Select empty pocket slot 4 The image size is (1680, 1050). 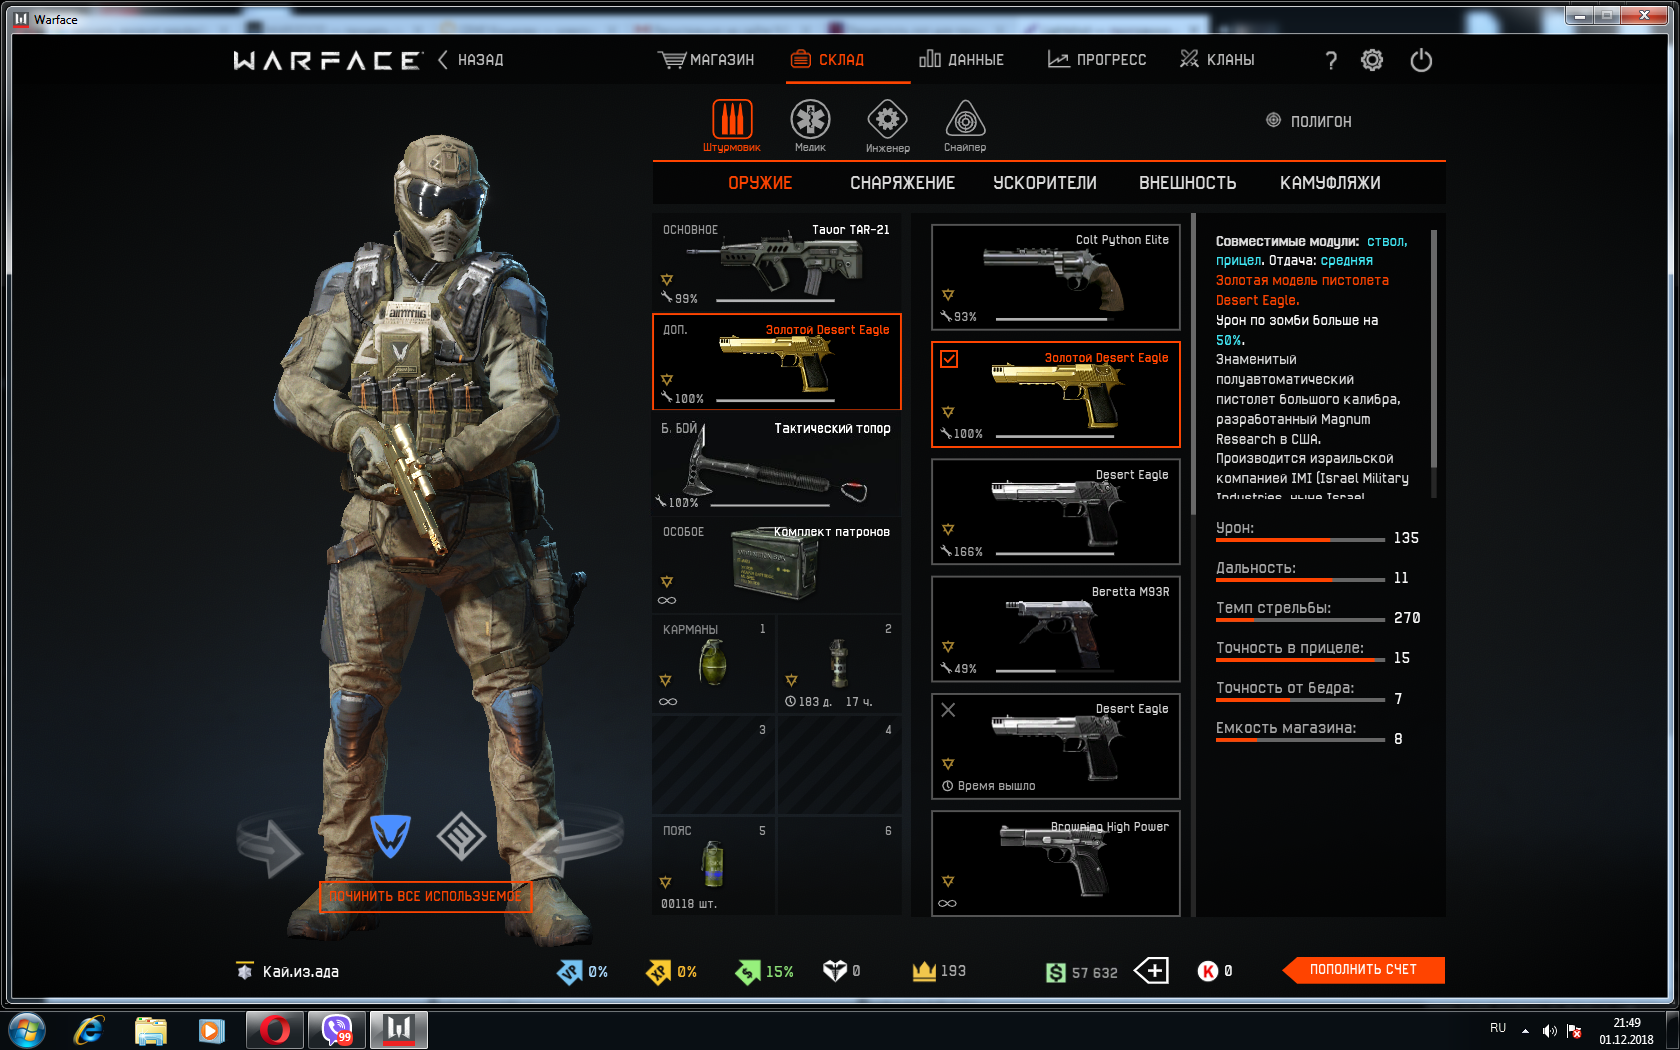click(x=838, y=765)
